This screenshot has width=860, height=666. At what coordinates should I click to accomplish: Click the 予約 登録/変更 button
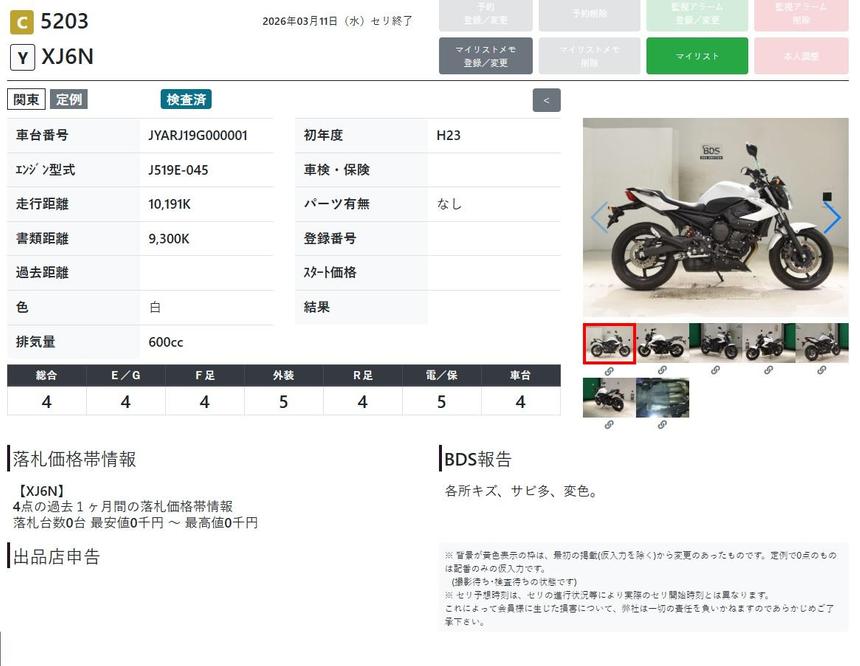485,14
